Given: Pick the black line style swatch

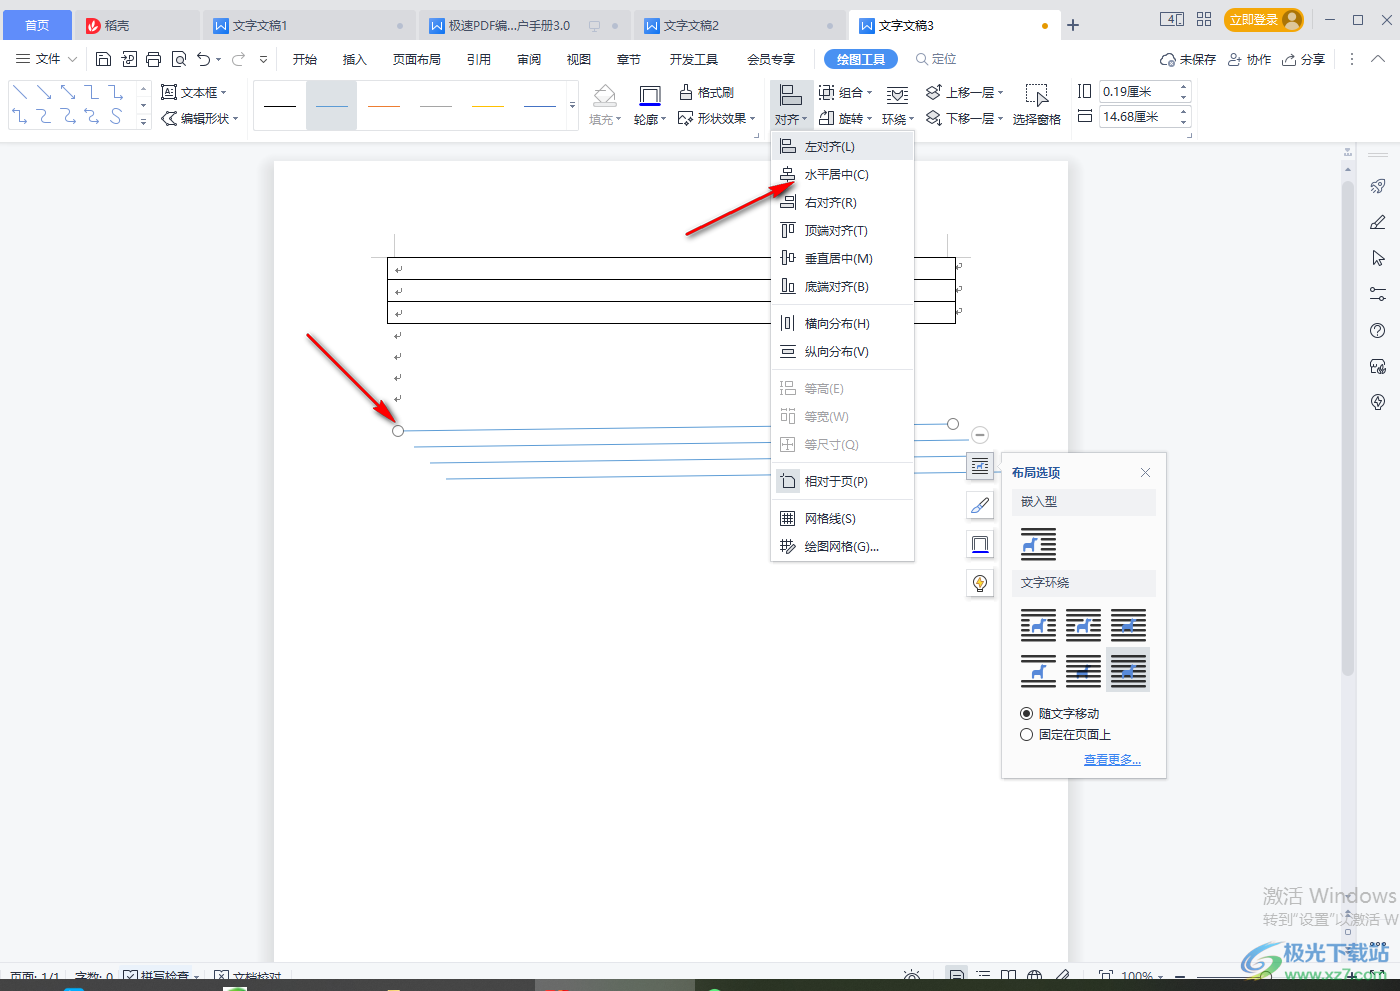Looking at the screenshot, I should tap(280, 105).
